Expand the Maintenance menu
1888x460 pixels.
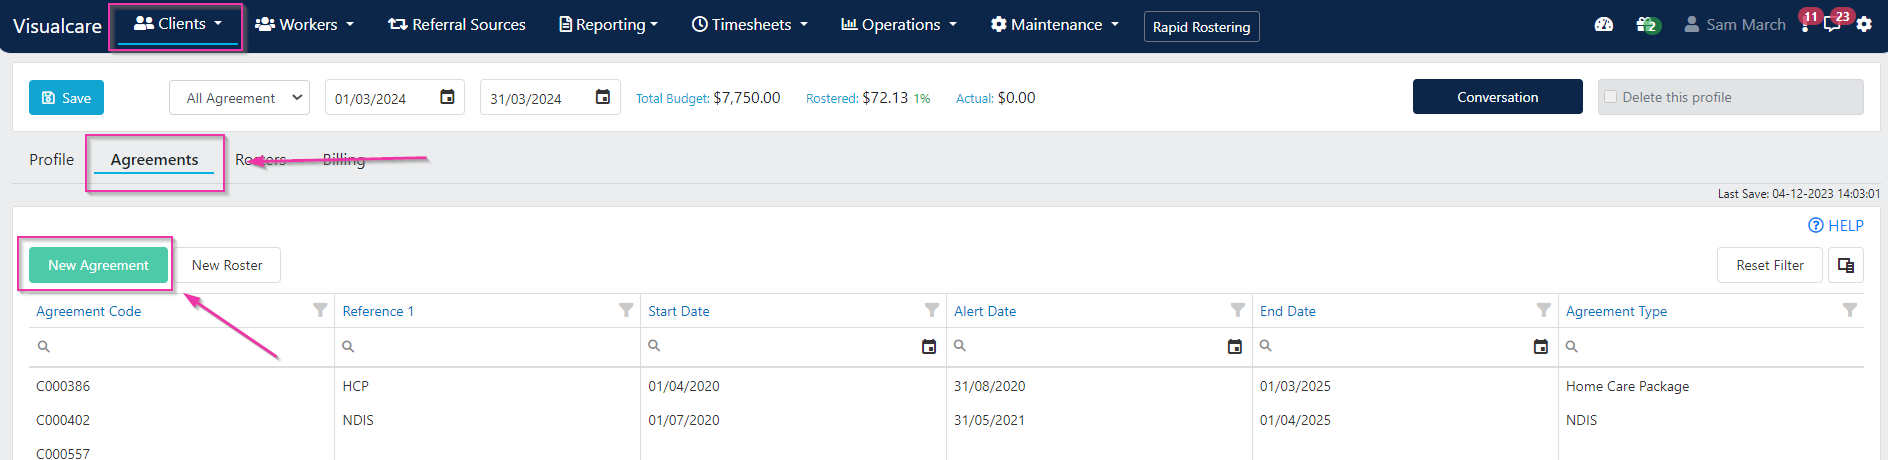click(x=1055, y=24)
